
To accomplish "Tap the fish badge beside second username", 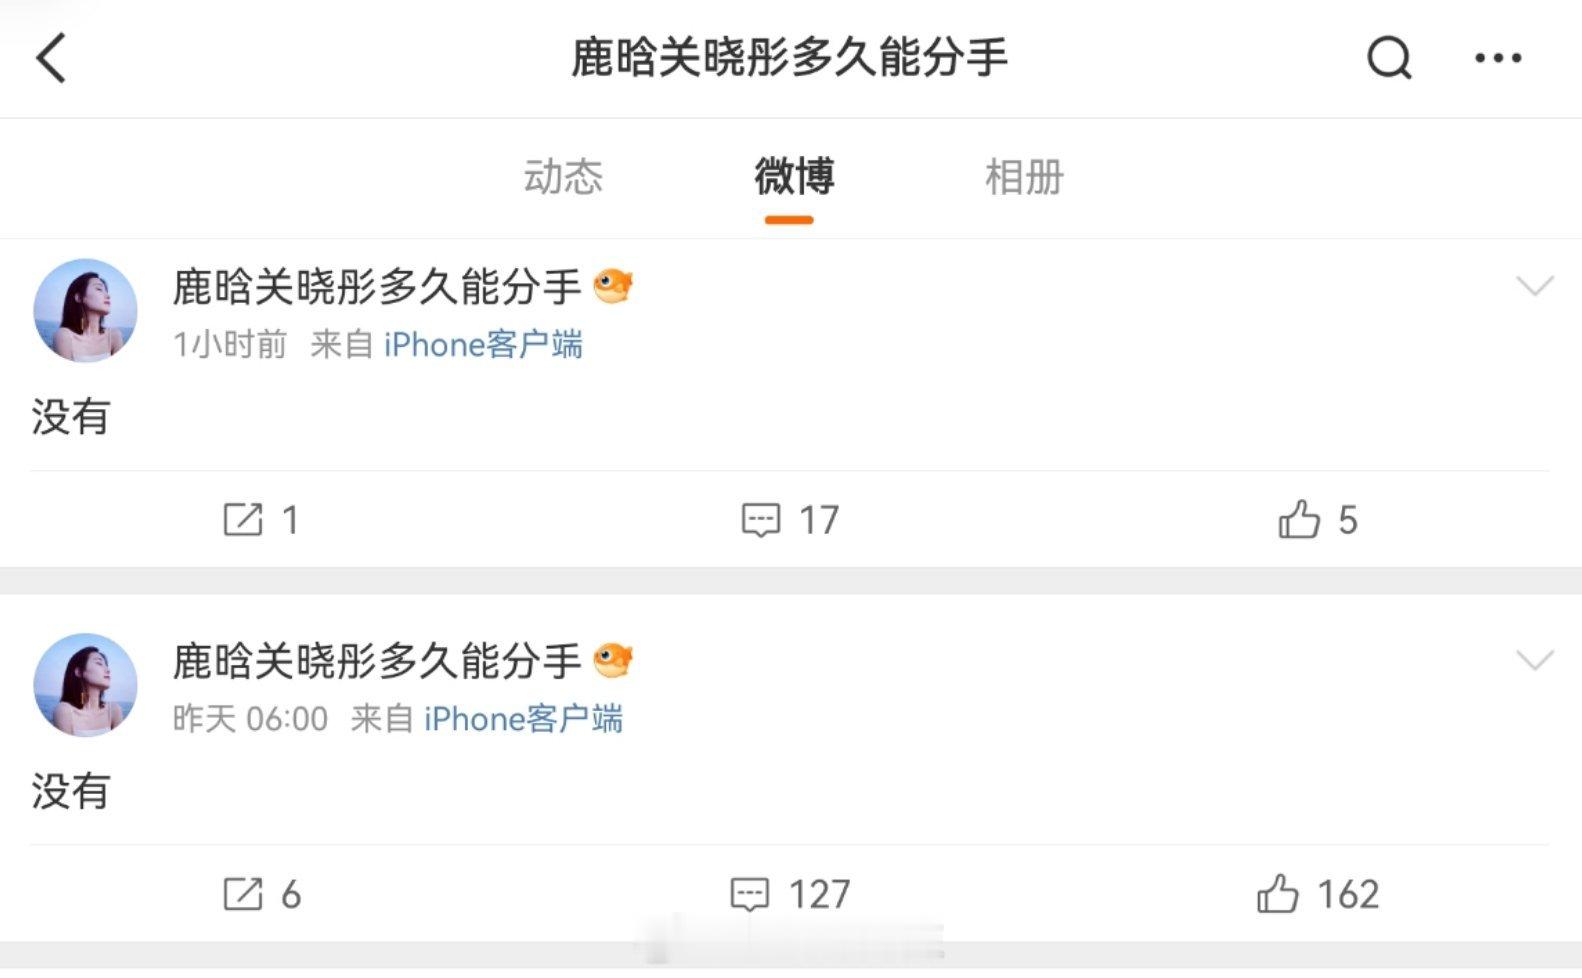I will pos(613,661).
